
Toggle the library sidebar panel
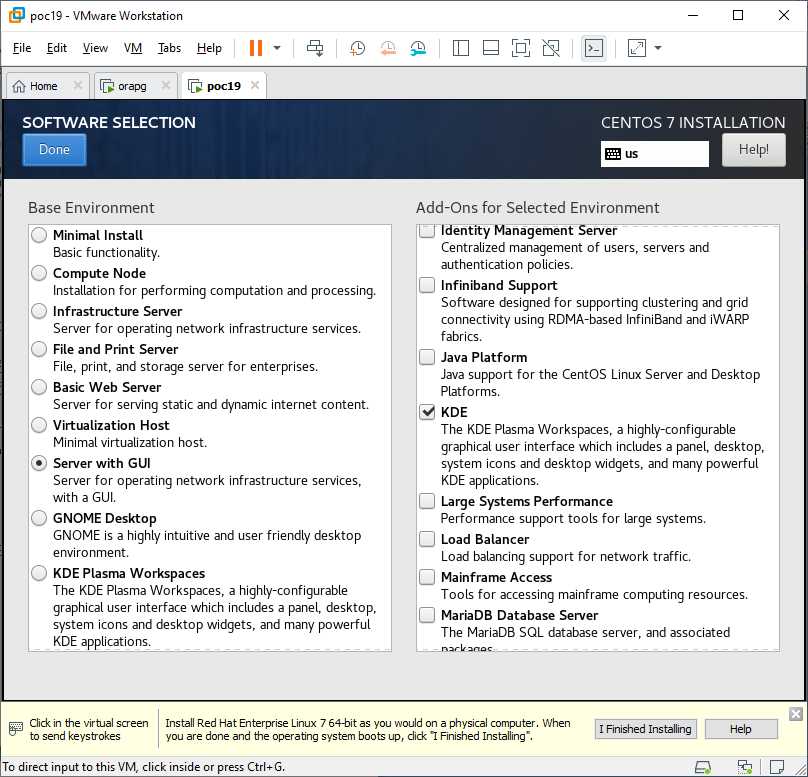461,48
